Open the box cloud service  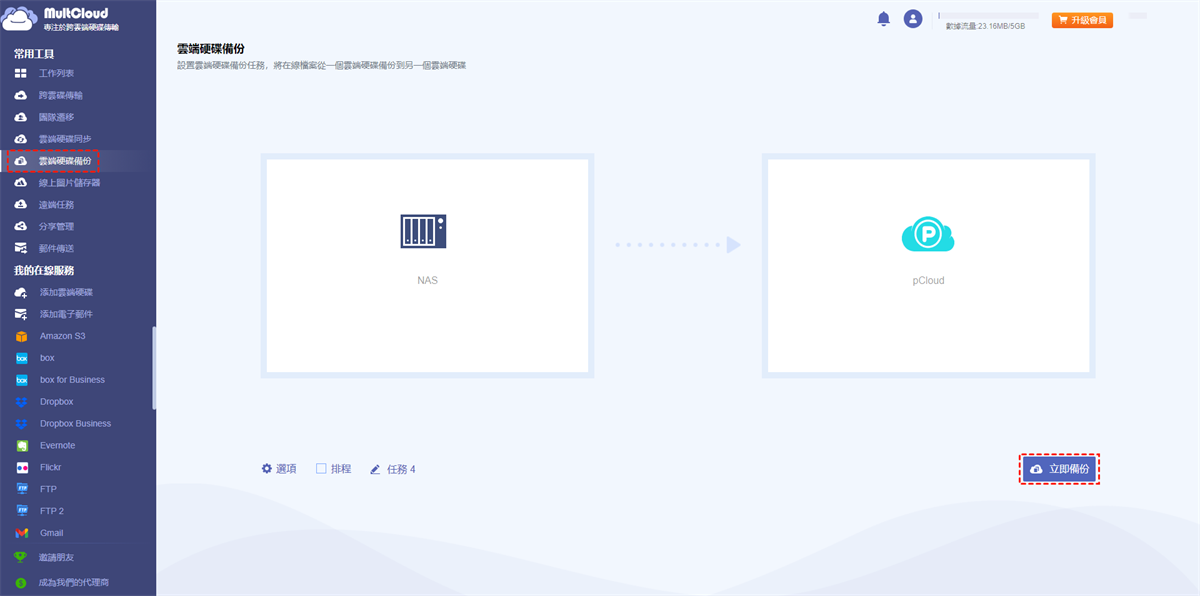tap(47, 358)
